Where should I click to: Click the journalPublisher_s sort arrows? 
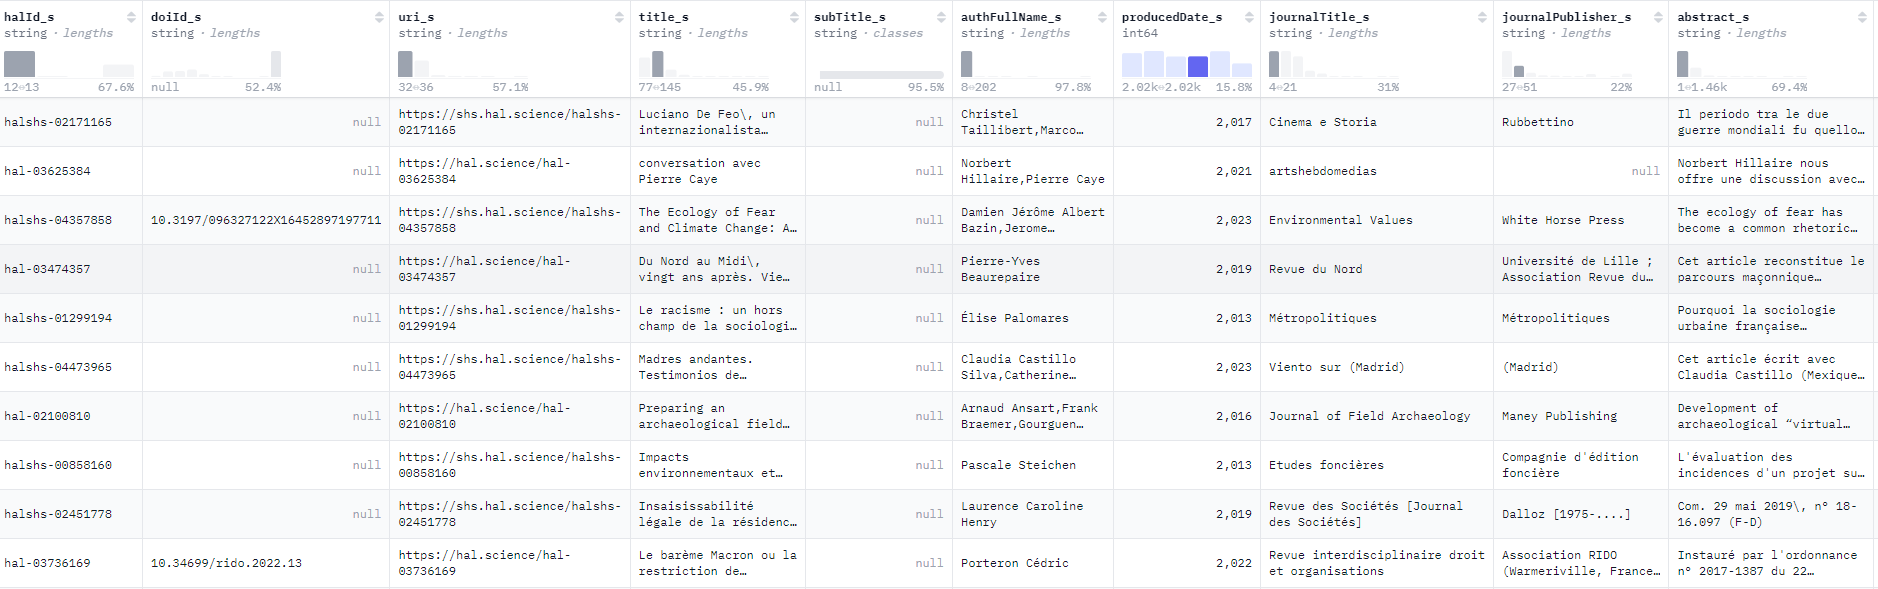coord(1658,17)
